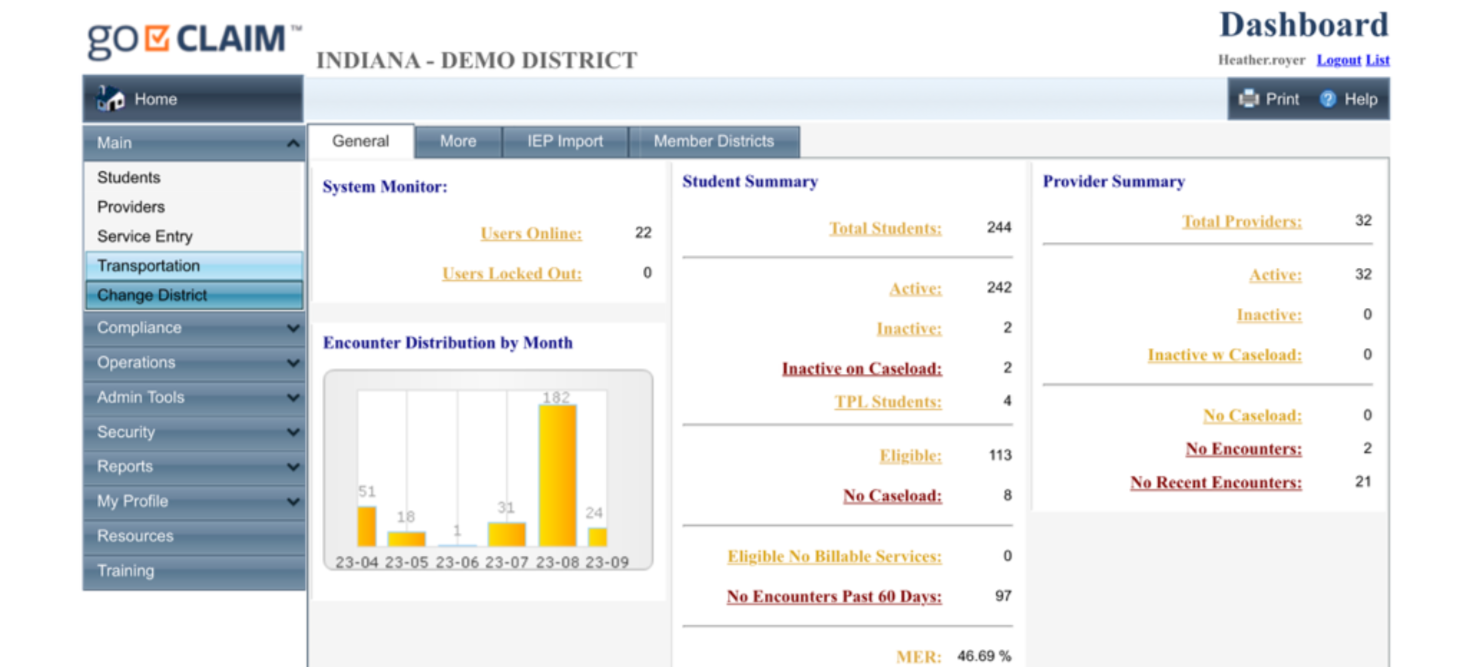This screenshot has height=667, width=1462.
Task: Click the goCLAIM checkmark logo
Action: tap(156, 38)
